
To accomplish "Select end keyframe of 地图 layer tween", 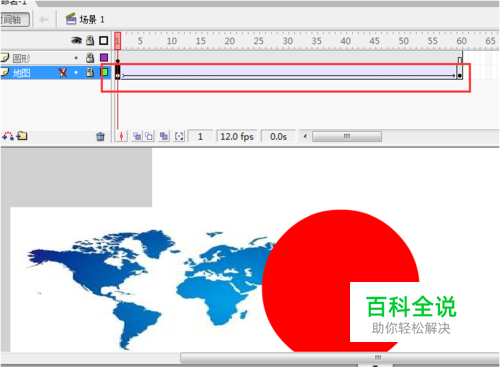I will (460, 72).
